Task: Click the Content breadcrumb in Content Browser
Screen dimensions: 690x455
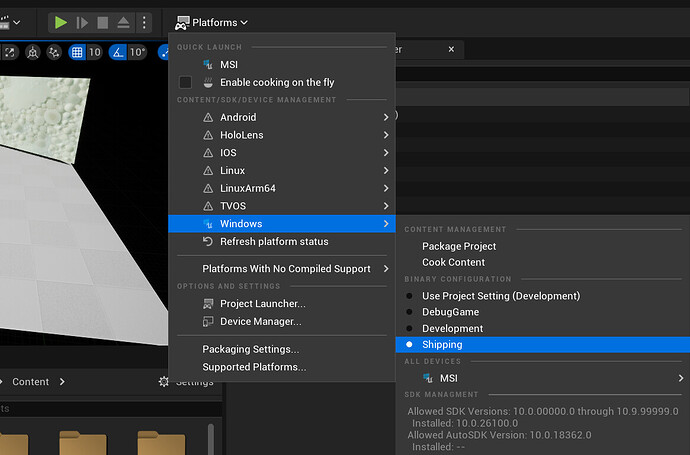Action: [30, 382]
